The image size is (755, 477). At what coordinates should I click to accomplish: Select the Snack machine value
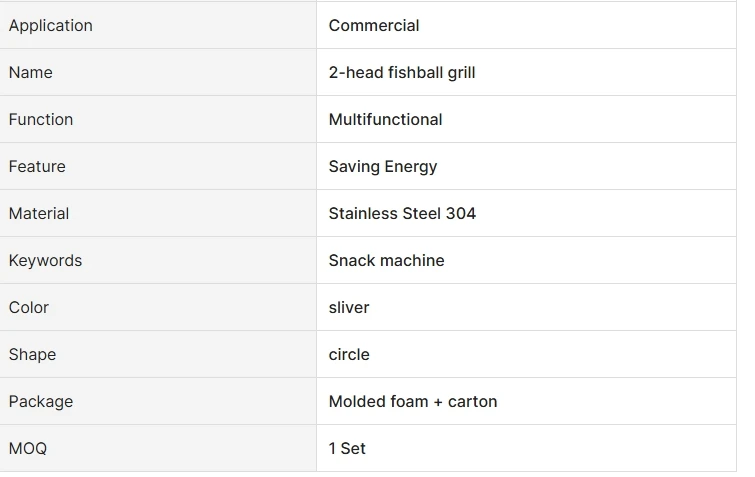(386, 261)
